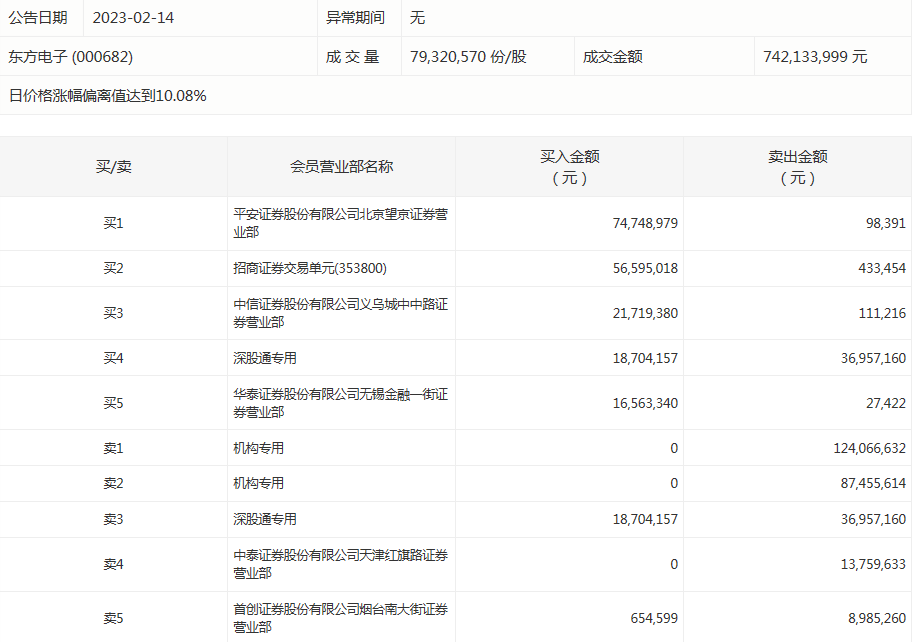Click 首创证券 烟台南大街证券营业部 name
The image size is (912, 642).
(x=341, y=618)
